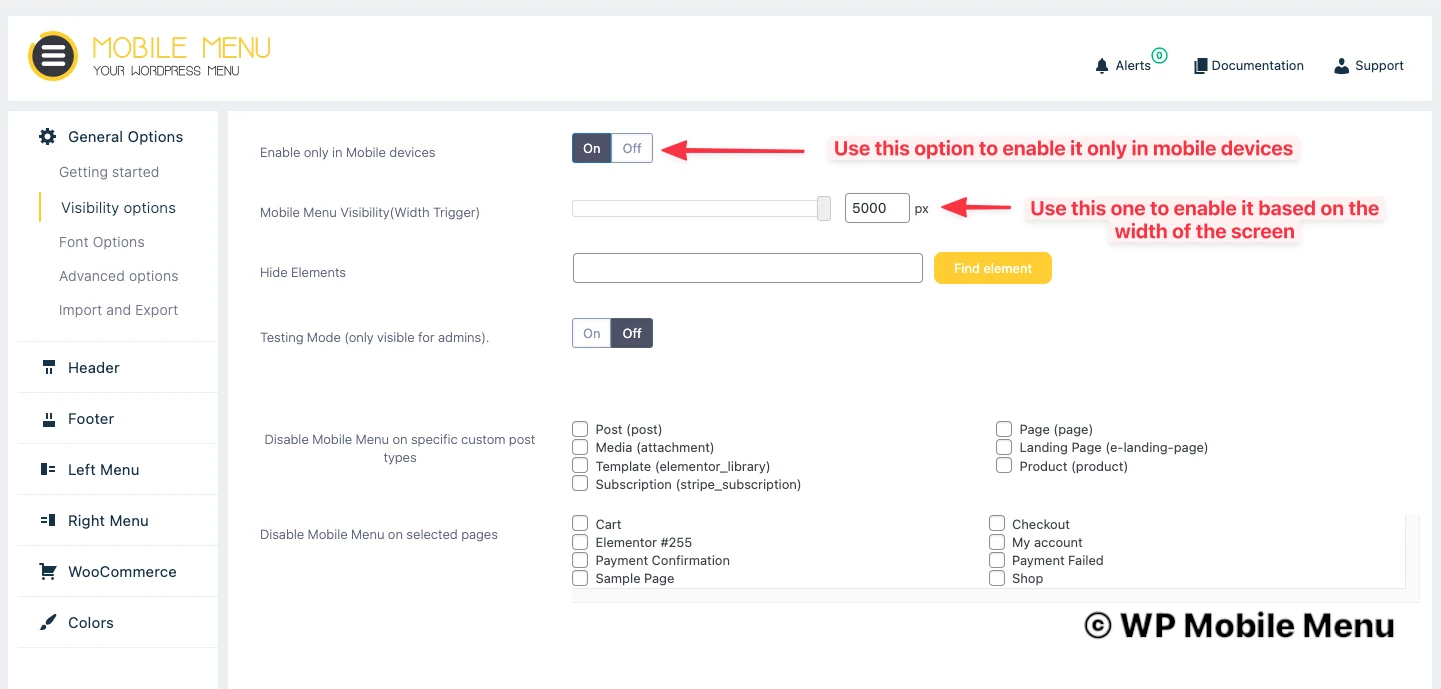Check the Product (product) post type box
1441x689 pixels.
[x=1004, y=466]
